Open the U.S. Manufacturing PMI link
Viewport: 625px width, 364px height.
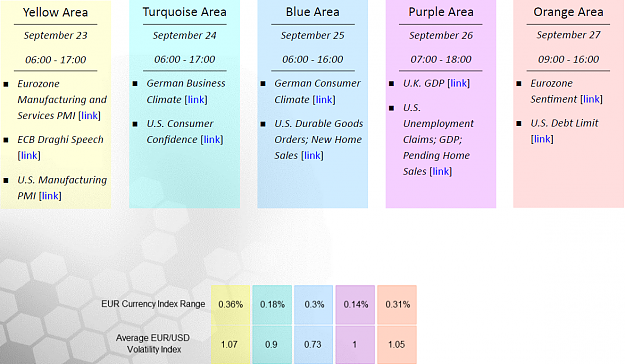coord(50,196)
